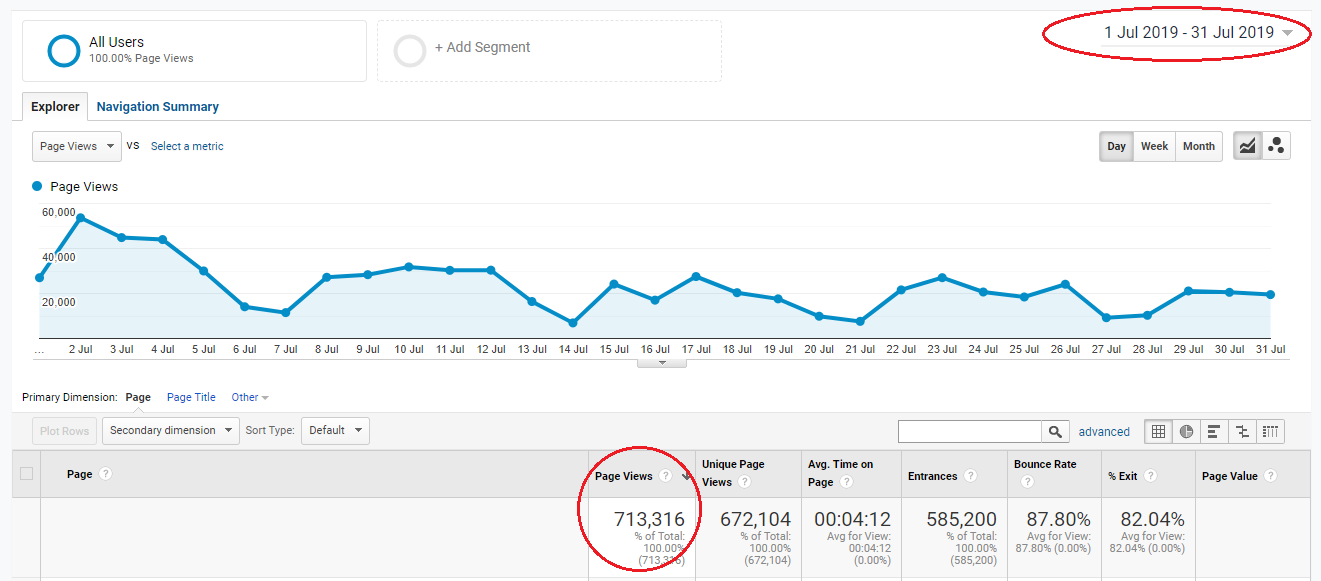Image resolution: width=1321 pixels, height=581 pixels.
Task: Select the pie chart percentage view icon
Action: [1186, 432]
